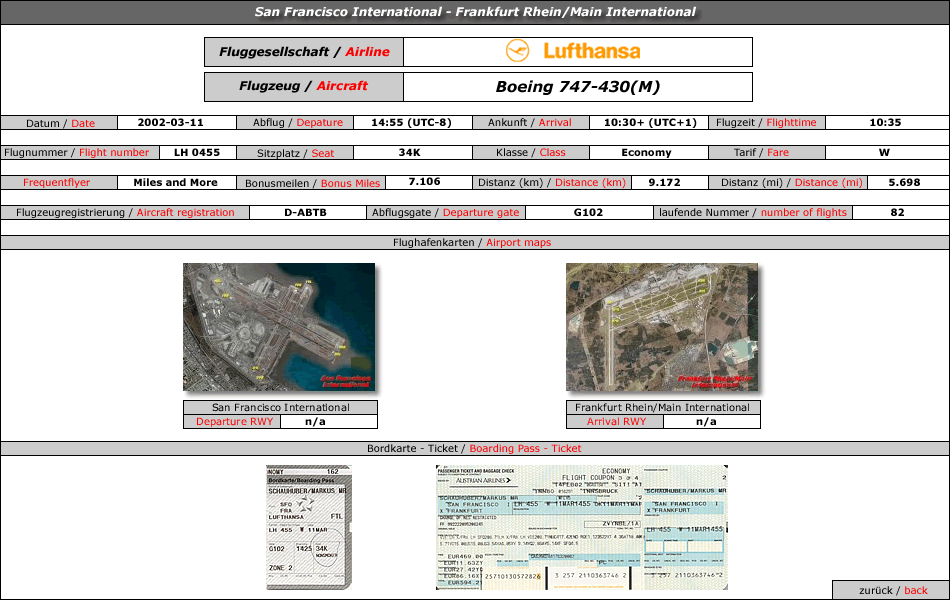
Task: Click the Flugzeugregistrierung / Aircraft registration label
Action: (125, 213)
